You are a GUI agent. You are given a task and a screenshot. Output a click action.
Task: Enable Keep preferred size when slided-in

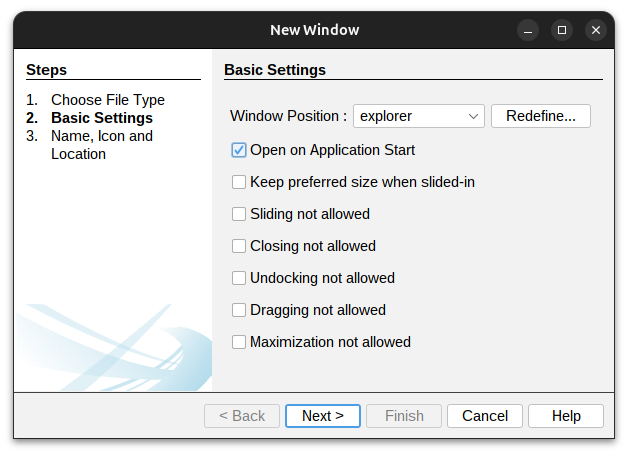pos(239,182)
